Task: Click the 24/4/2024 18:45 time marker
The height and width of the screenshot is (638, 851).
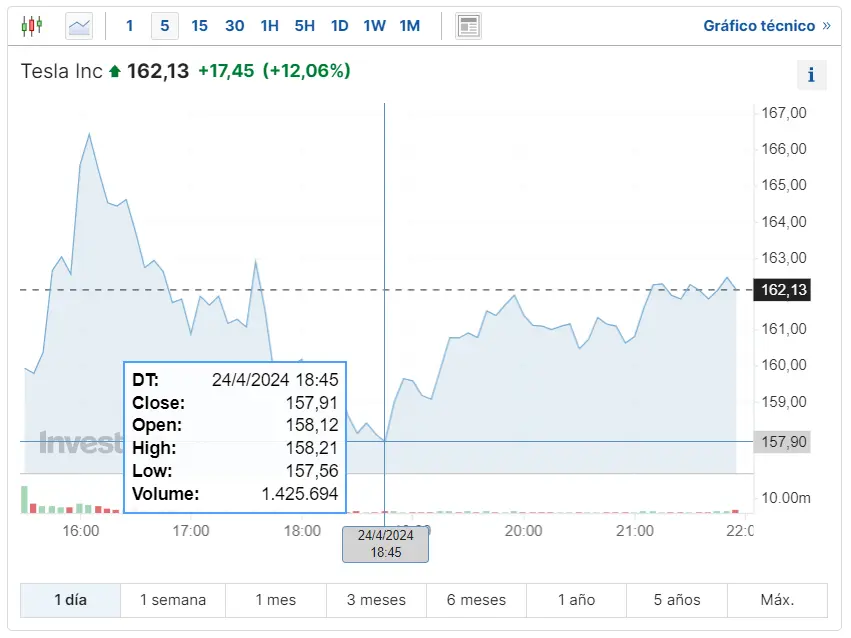Action: [385, 544]
